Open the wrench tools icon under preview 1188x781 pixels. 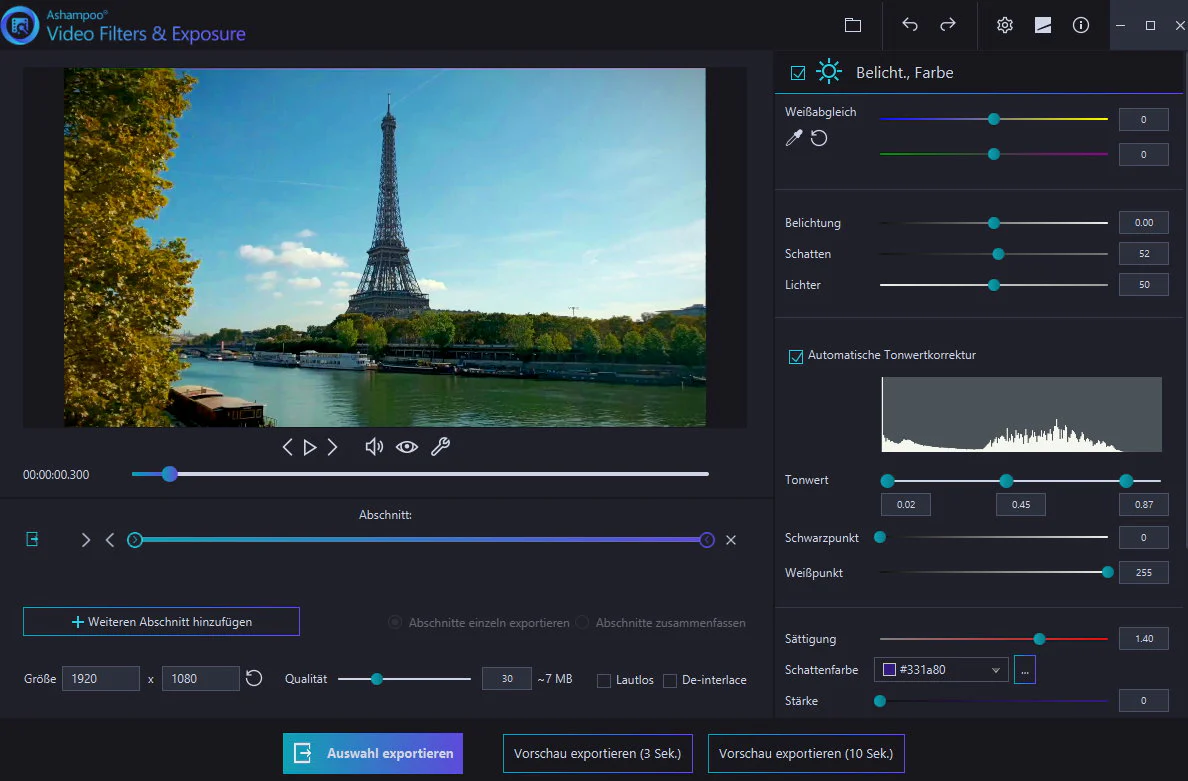440,447
